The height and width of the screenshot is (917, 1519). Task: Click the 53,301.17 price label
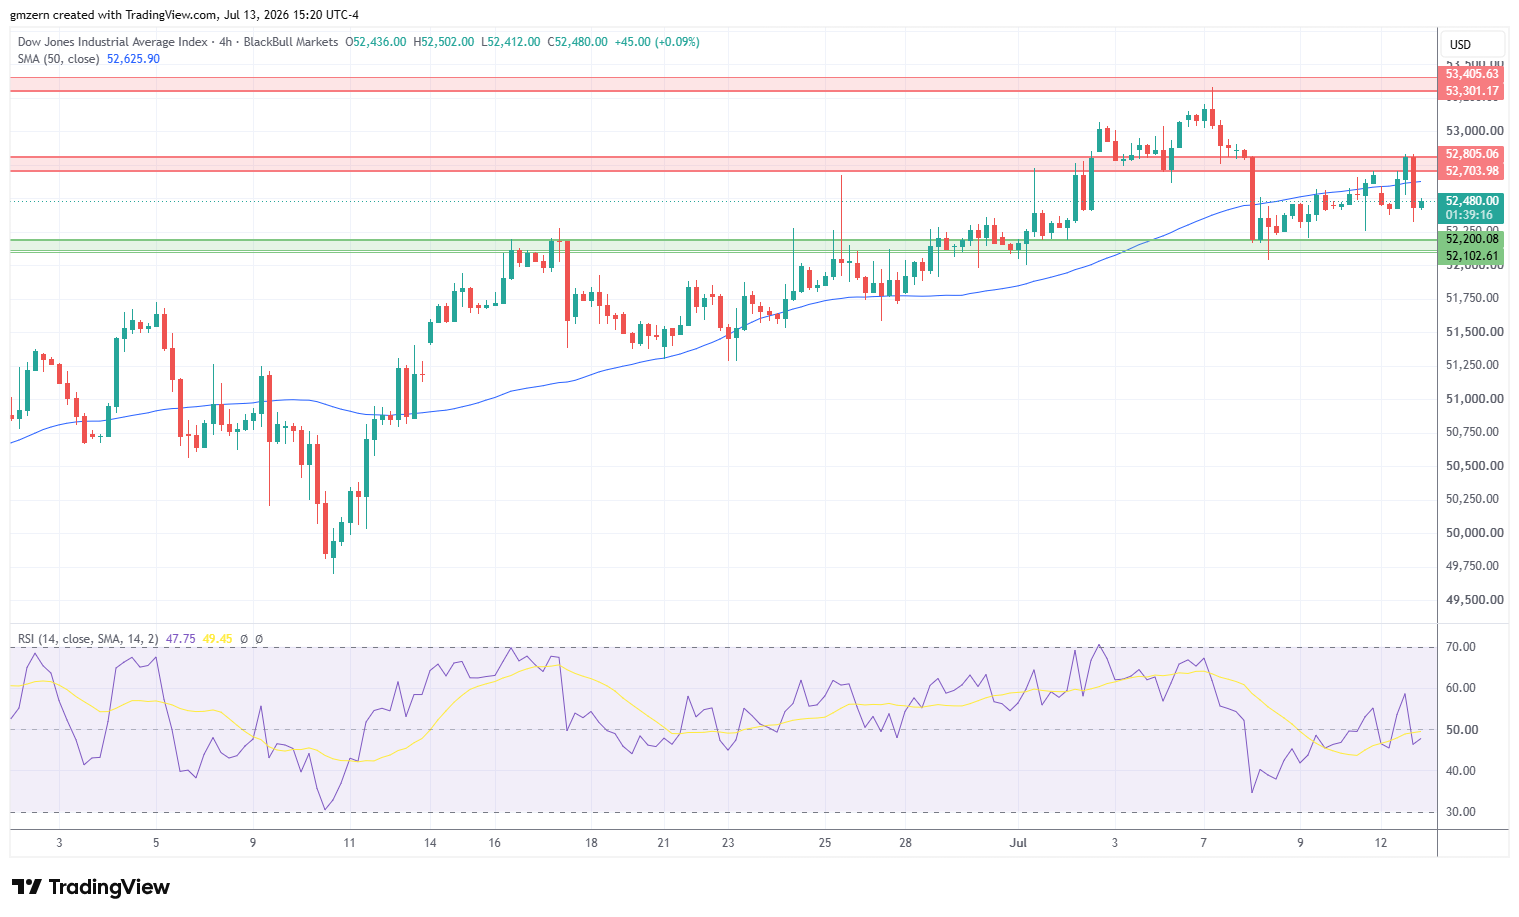(x=1472, y=91)
